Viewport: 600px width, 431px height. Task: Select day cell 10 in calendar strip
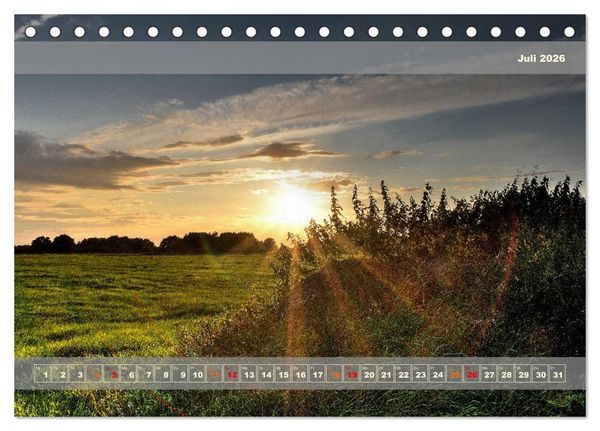(197, 374)
